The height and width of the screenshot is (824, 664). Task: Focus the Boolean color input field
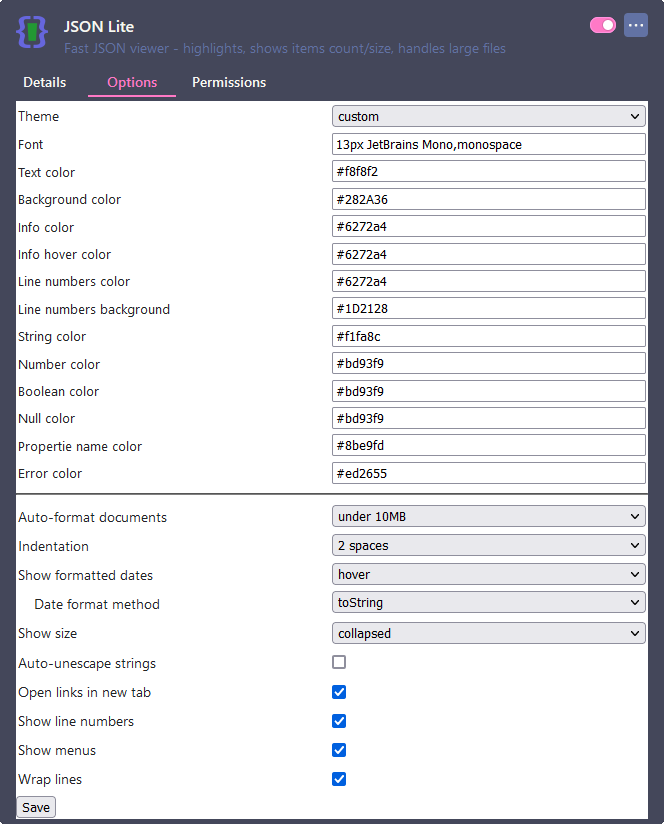(x=489, y=391)
